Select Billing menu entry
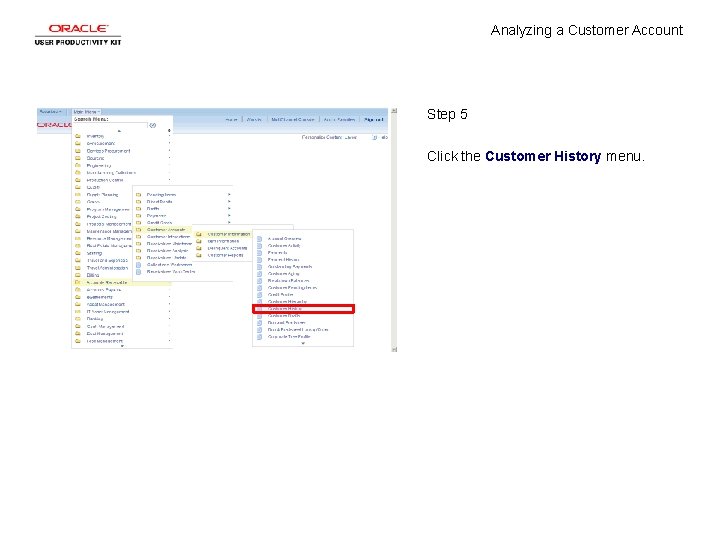This screenshot has width=720, height=540. coord(93,275)
